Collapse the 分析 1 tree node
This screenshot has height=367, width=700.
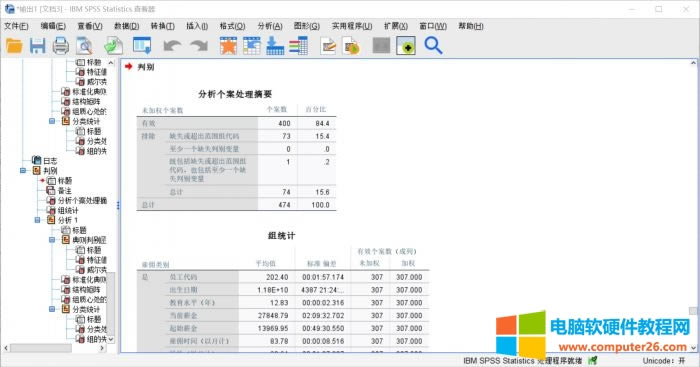pyautogui.click(x=38, y=220)
